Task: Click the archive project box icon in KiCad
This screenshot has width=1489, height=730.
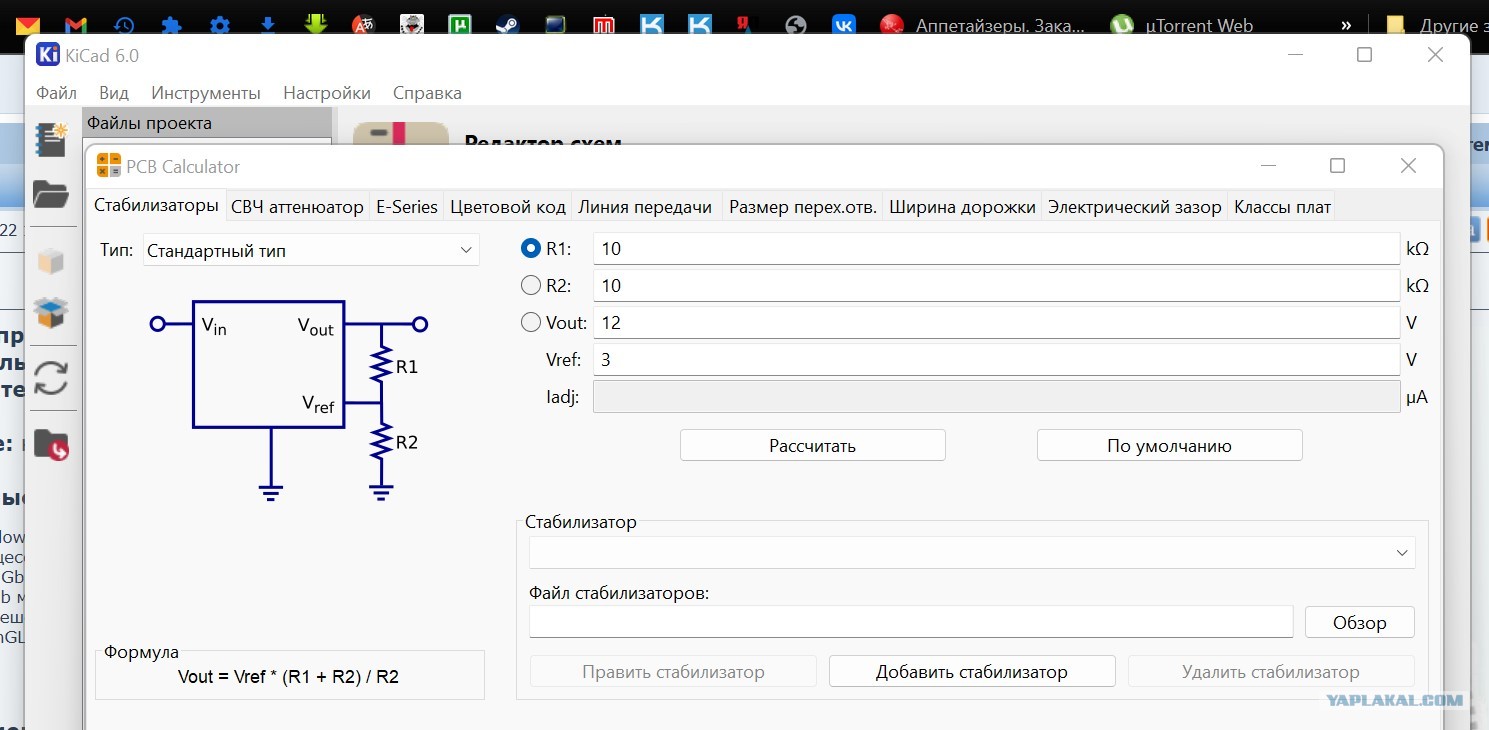Action: (x=51, y=262)
